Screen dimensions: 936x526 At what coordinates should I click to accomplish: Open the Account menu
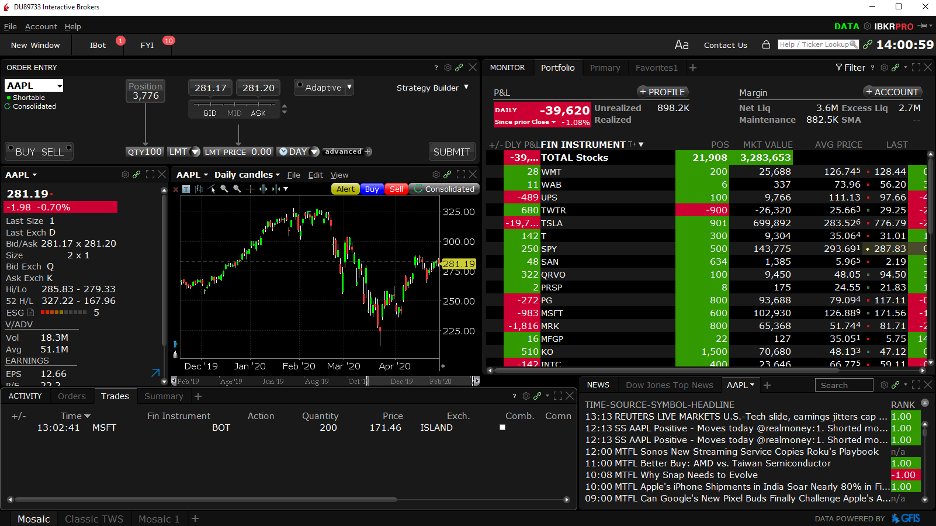coord(41,26)
